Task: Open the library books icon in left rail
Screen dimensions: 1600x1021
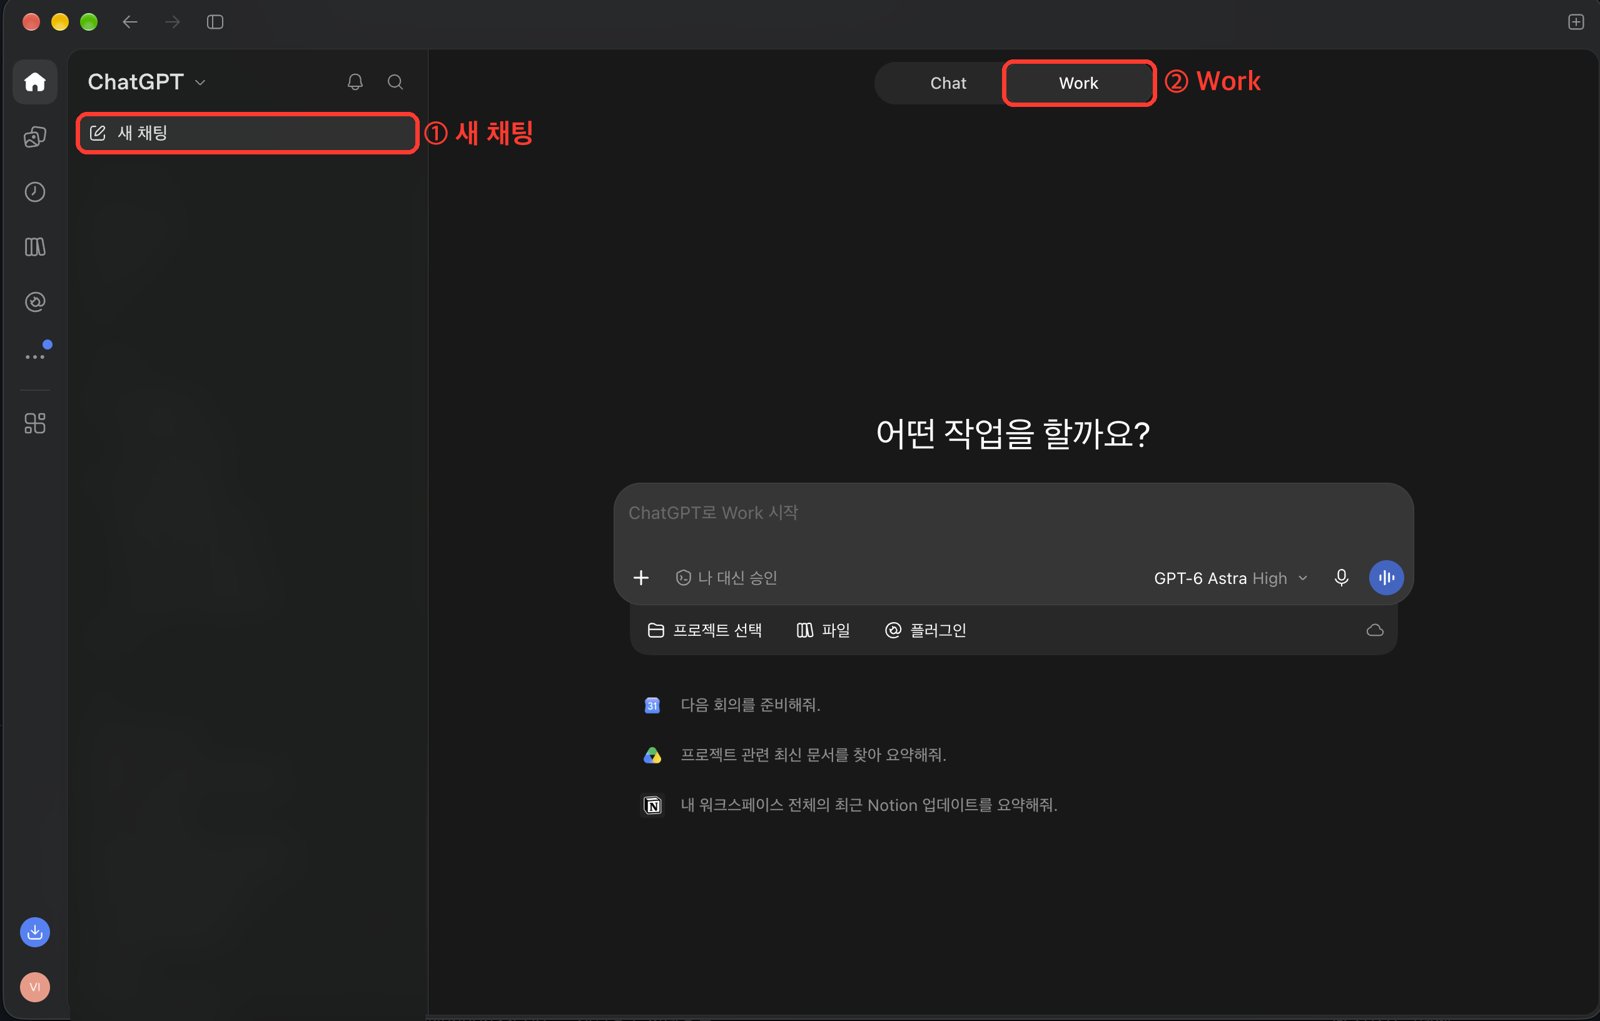Action: [35, 247]
